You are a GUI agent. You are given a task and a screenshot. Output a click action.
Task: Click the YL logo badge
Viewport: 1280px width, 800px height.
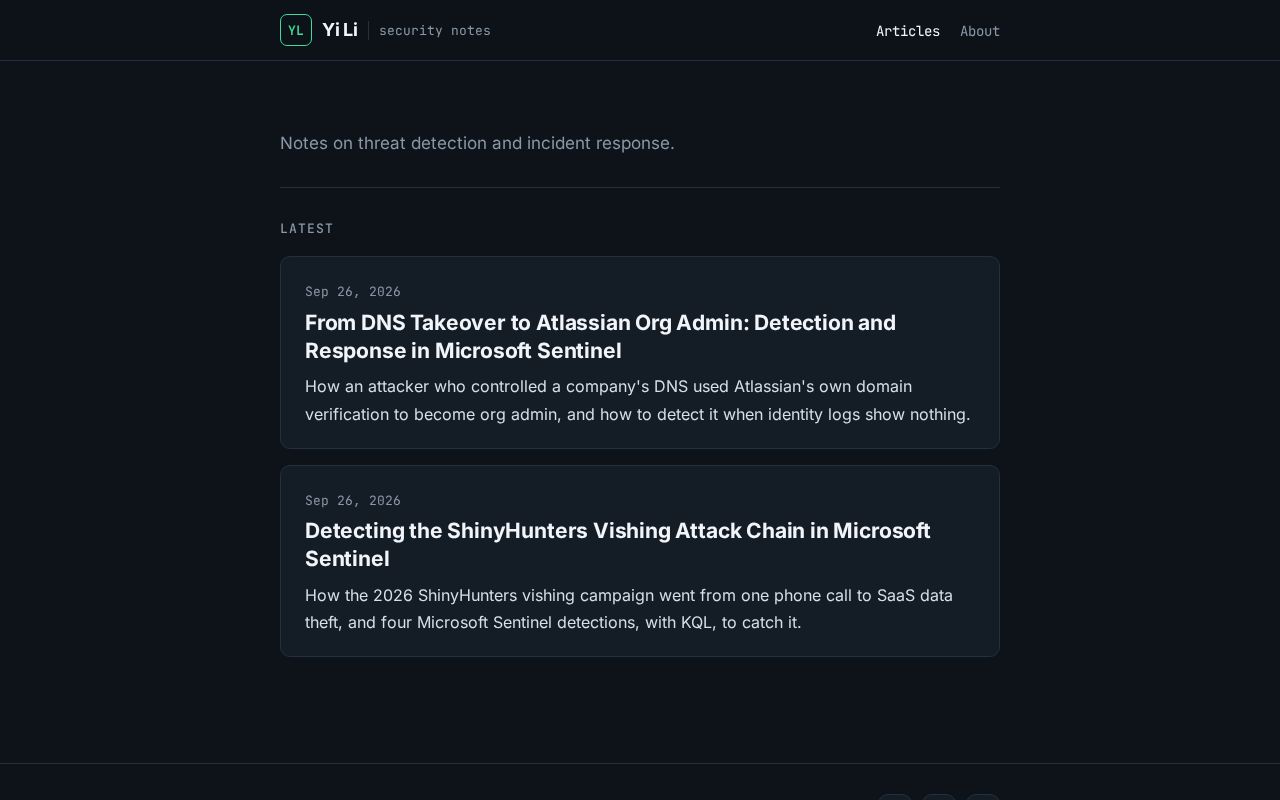296,30
